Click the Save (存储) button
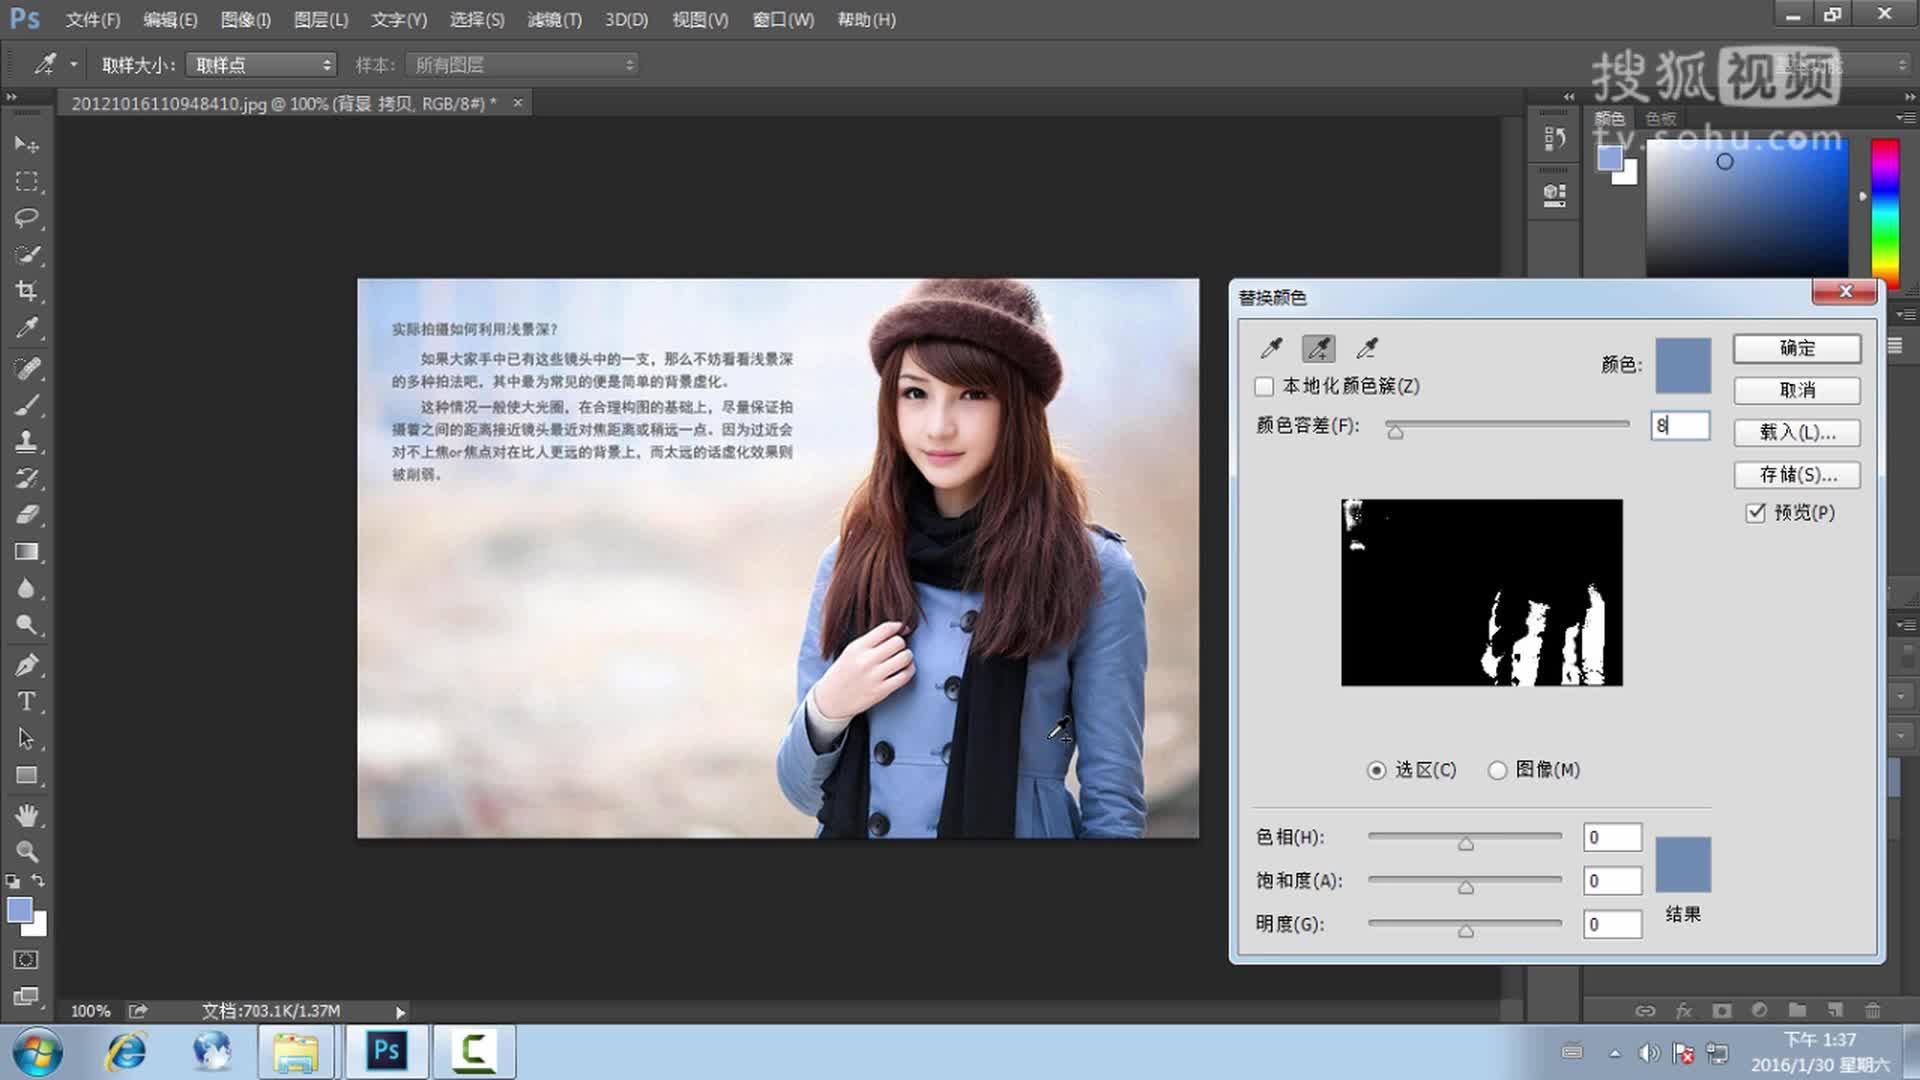 pos(1796,475)
